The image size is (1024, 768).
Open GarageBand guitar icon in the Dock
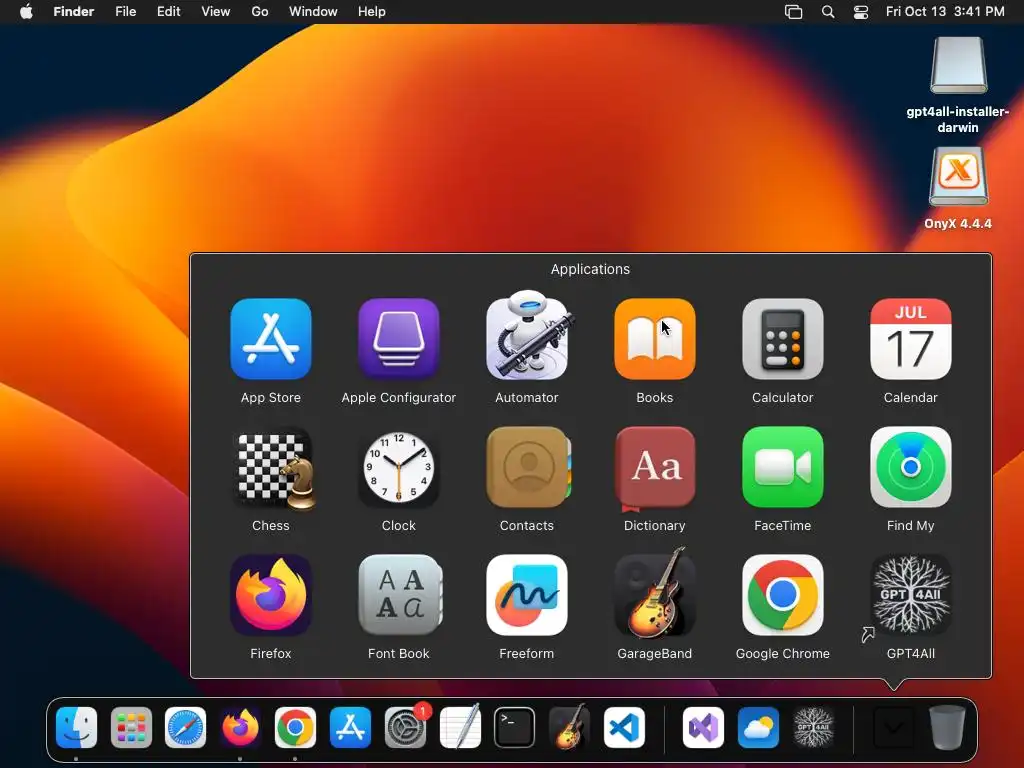(569, 727)
